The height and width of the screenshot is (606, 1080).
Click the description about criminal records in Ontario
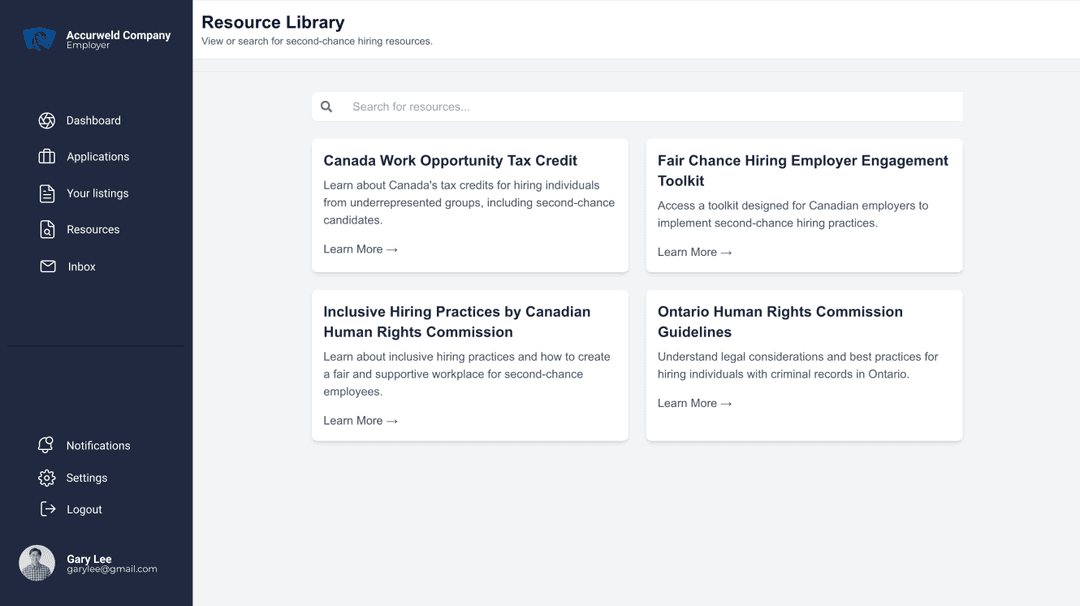coord(798,365)
